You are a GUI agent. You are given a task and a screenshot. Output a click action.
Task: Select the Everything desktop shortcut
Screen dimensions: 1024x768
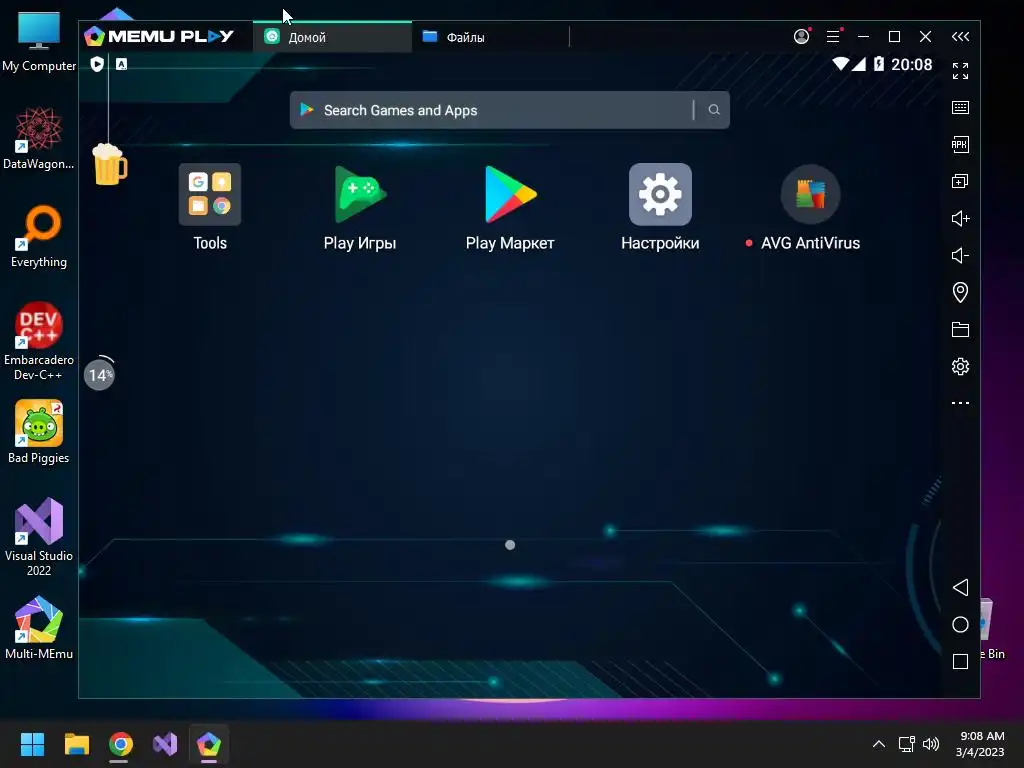tap(39, 236)
